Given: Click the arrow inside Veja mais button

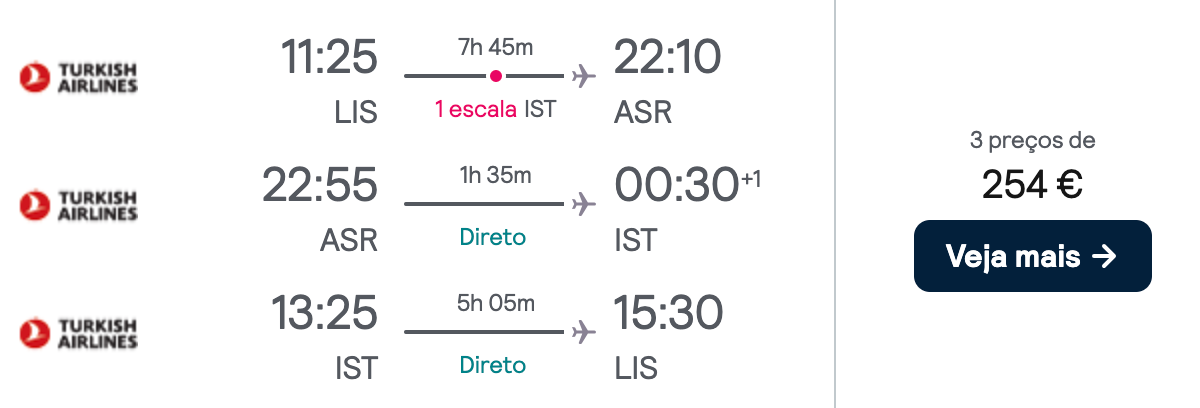Looking at the screenshot, I should click(x=1104, y=257).
